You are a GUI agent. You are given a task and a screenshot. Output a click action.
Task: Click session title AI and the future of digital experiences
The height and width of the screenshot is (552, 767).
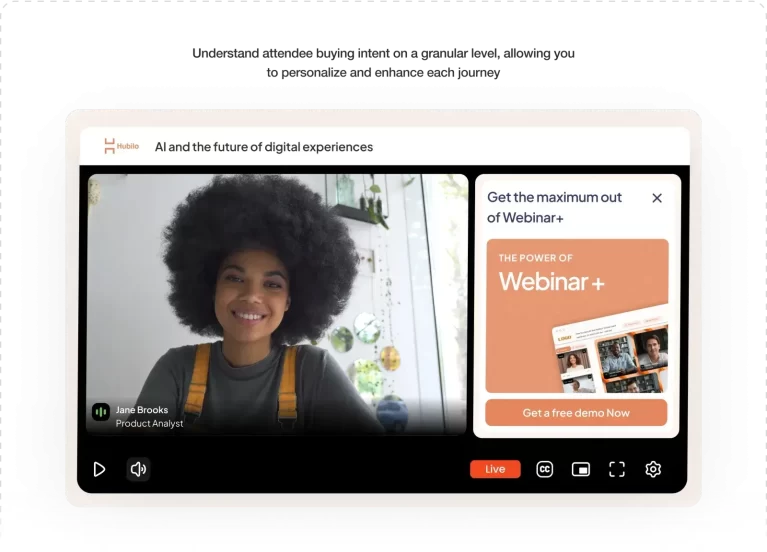tap(264, 147)
